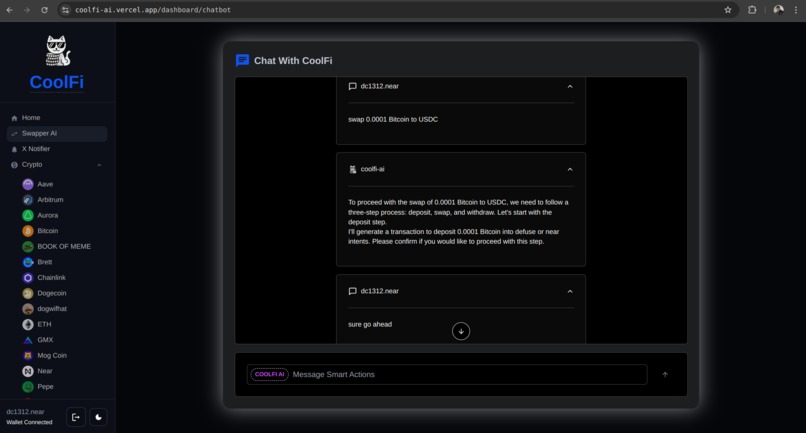Select the Arbitrum token icon

28,200
